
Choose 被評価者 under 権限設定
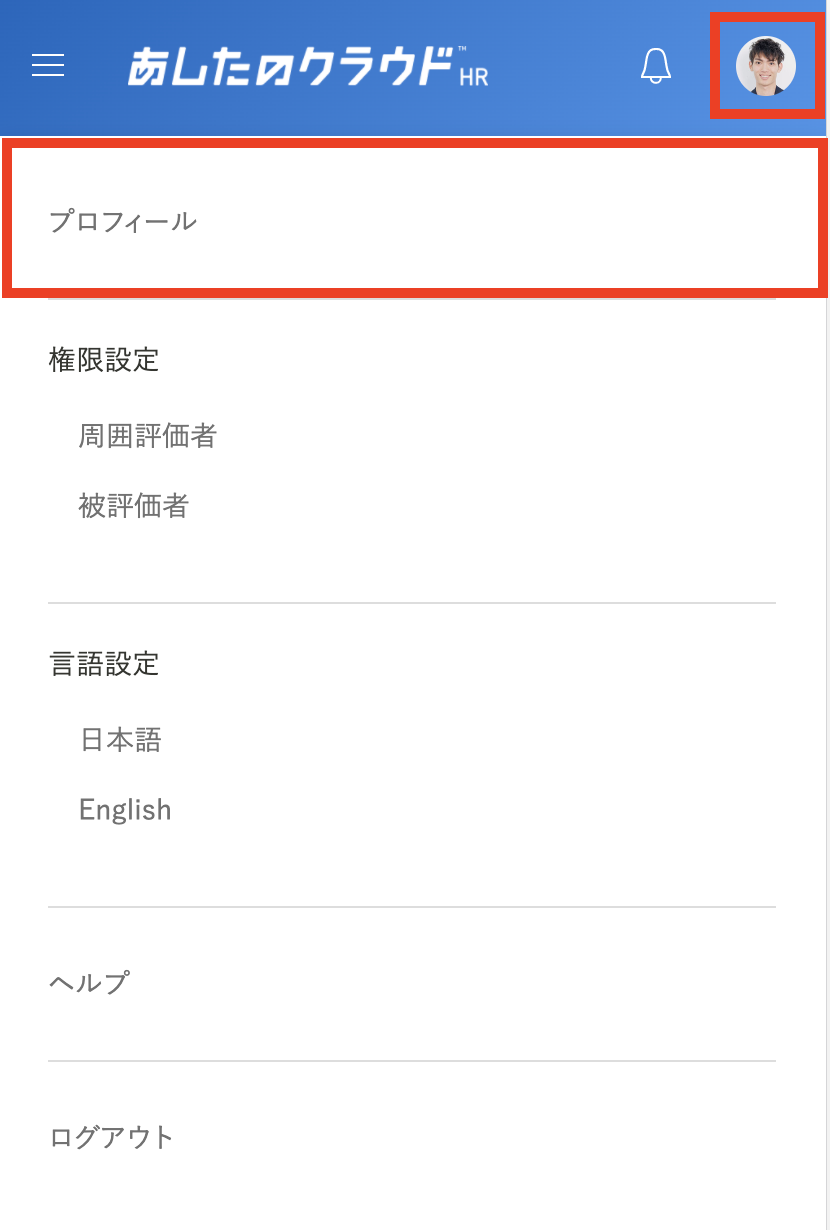134,507
